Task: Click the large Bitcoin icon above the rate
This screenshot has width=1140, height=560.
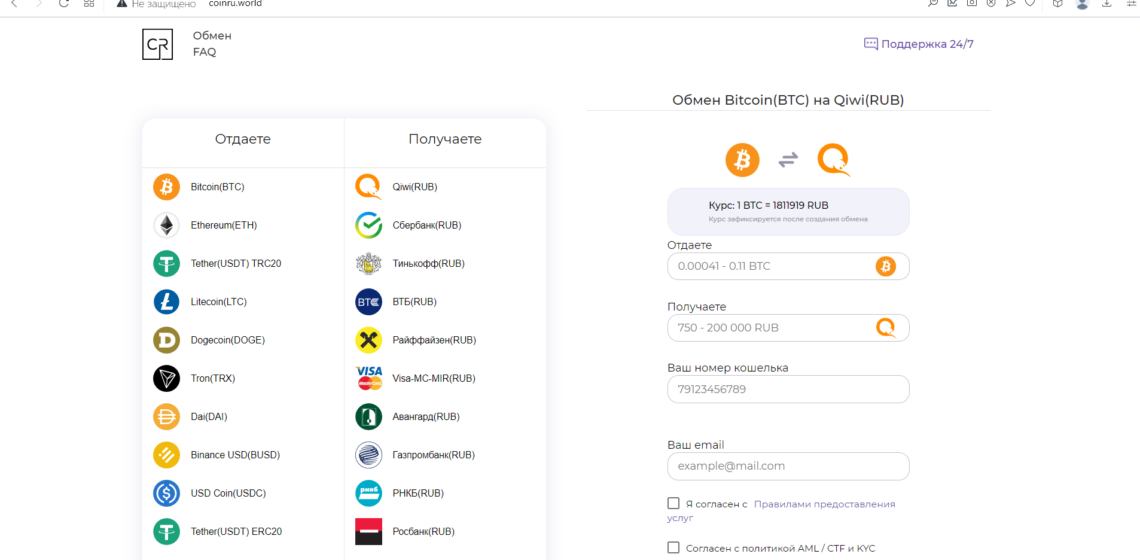Action: tap(742, 160)
